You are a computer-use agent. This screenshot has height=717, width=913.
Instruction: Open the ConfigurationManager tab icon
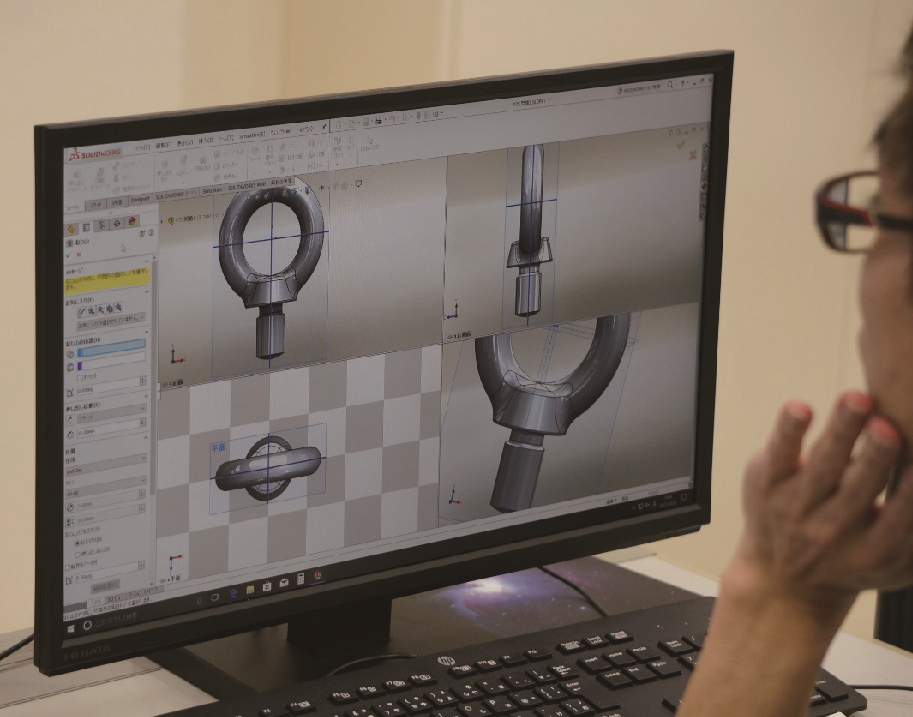tap(100, 226)
